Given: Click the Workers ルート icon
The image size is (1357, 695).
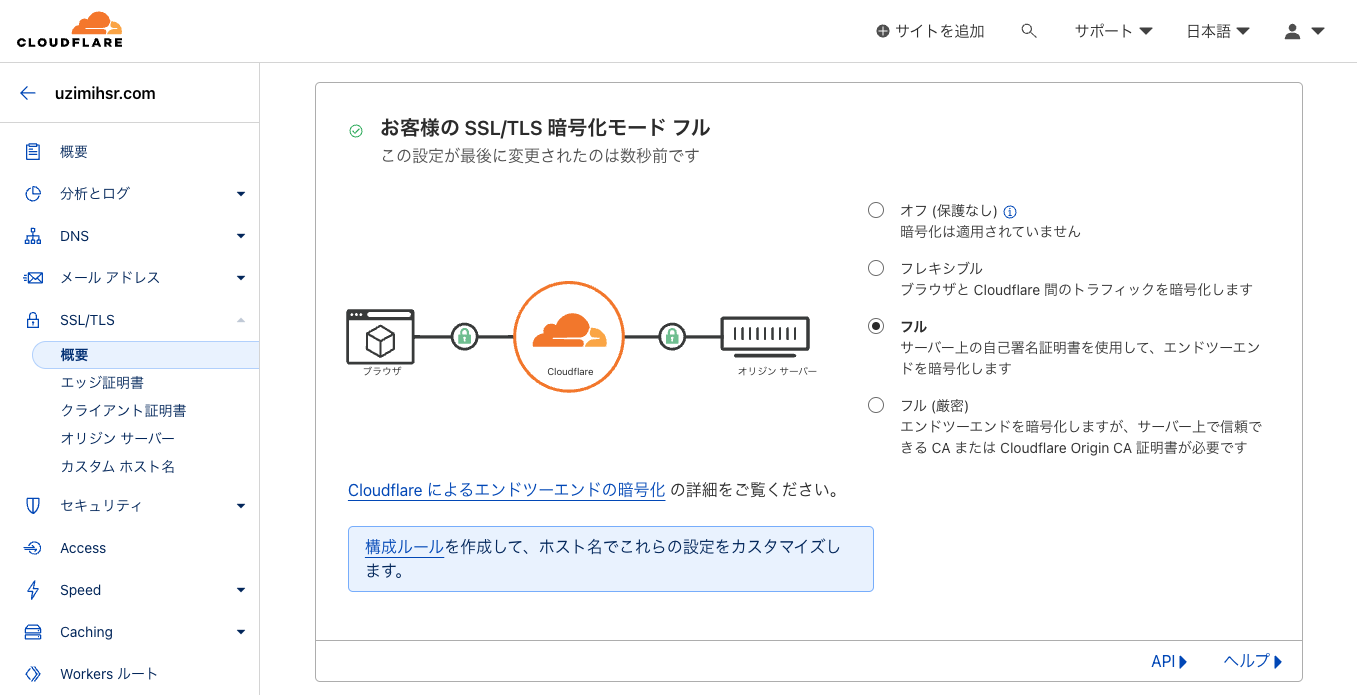Looking at the screenshot, I should (33, 674).
